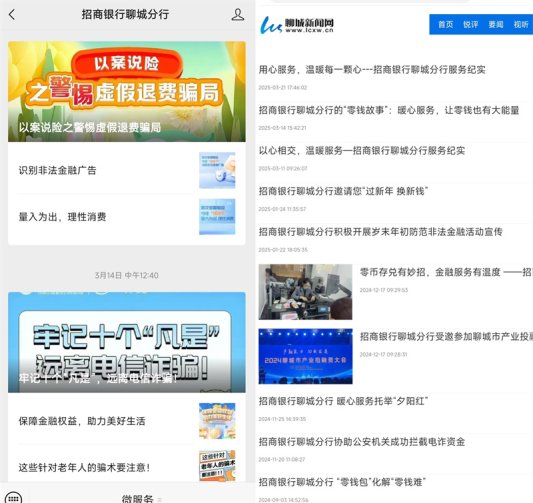
Task: Open news 积极开展岁末年初防范非法金融活动宣传
Action: click(x=380, y=232)
